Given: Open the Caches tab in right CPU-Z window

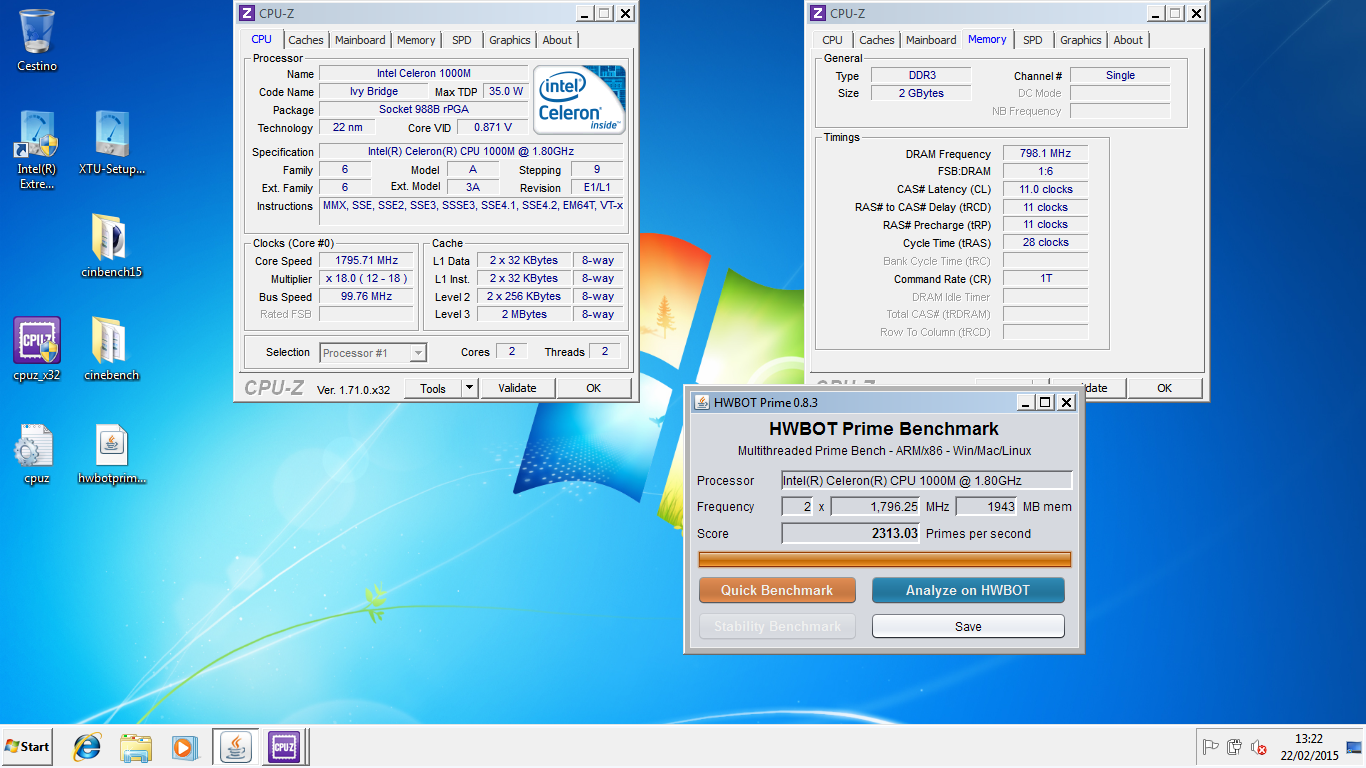Looking at the screenshot, I should click(877, 40).
